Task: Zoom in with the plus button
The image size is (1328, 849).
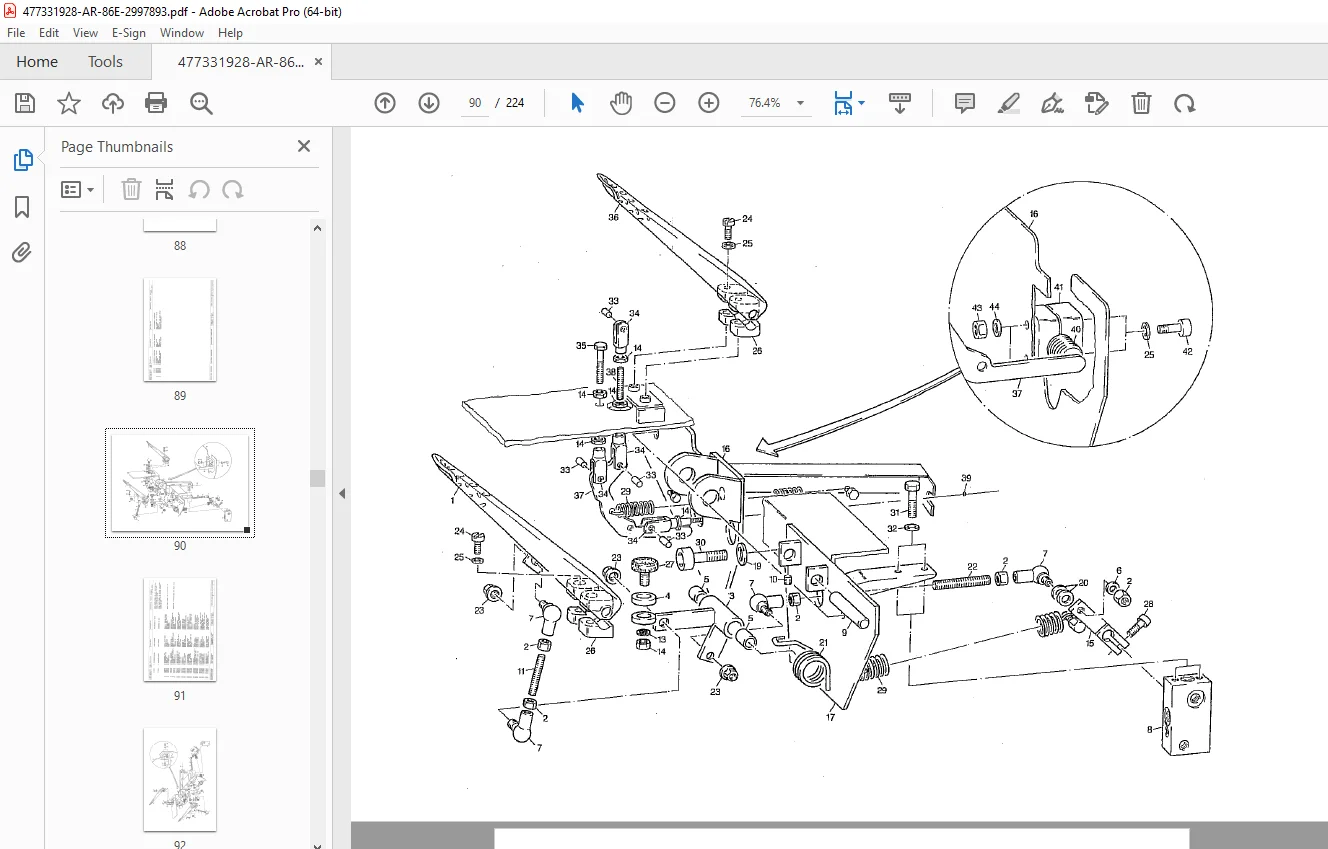Action: point(709,103)
